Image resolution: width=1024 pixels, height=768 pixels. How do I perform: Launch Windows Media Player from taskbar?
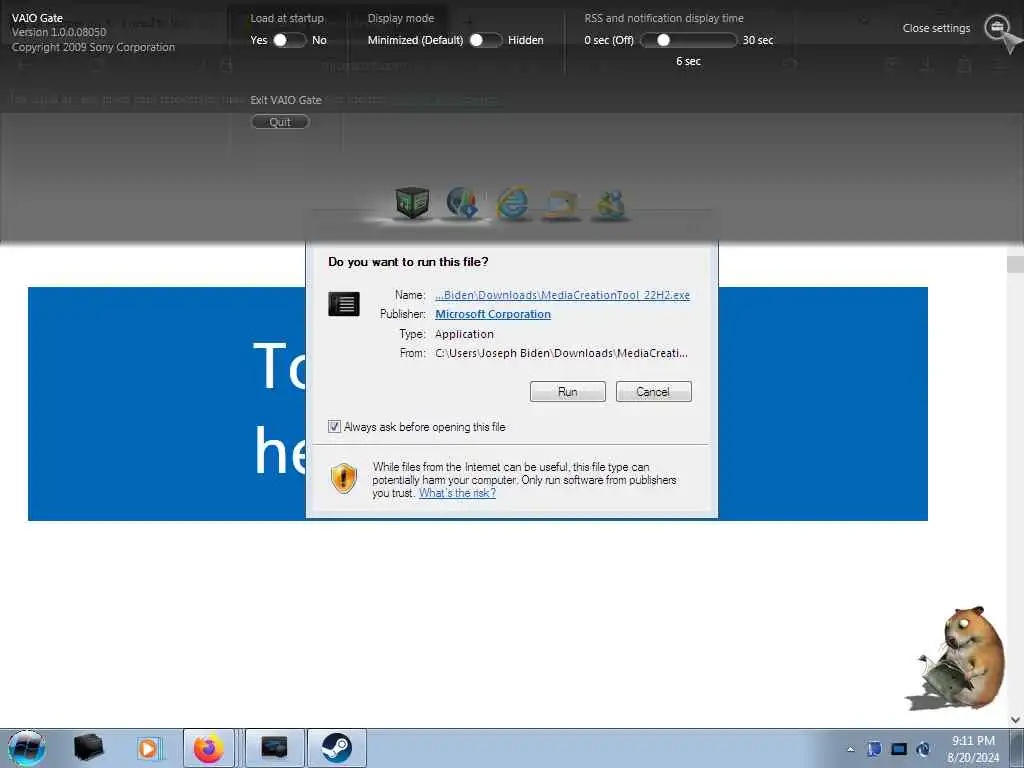click(x=148, y=748)
